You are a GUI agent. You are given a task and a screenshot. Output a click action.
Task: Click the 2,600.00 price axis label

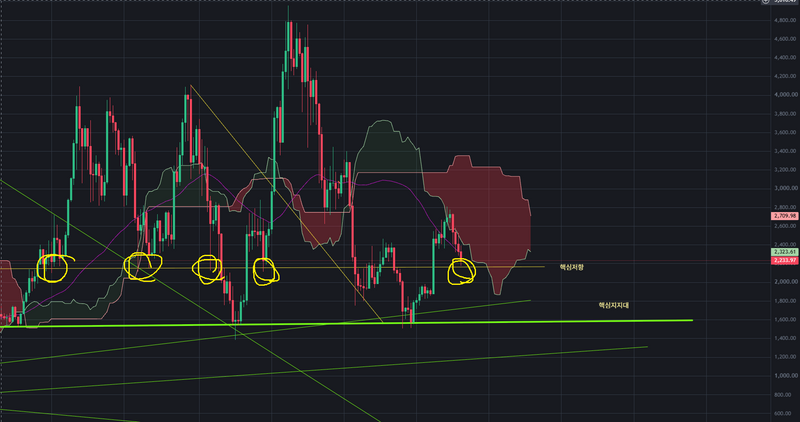click(x=786, y=226)
